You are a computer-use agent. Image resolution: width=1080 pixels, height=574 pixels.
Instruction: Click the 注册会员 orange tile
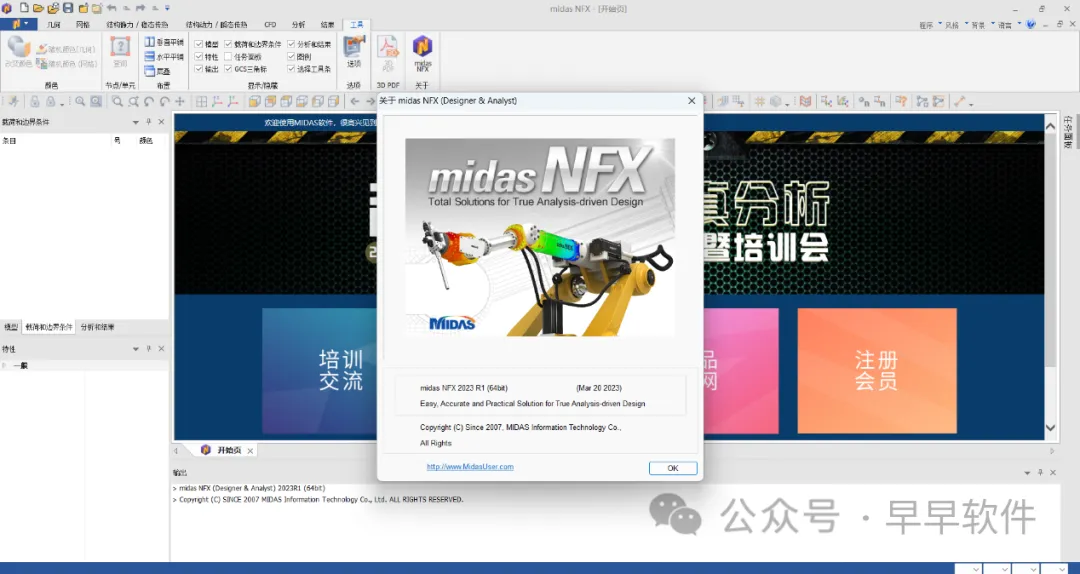tap(877, 371)
